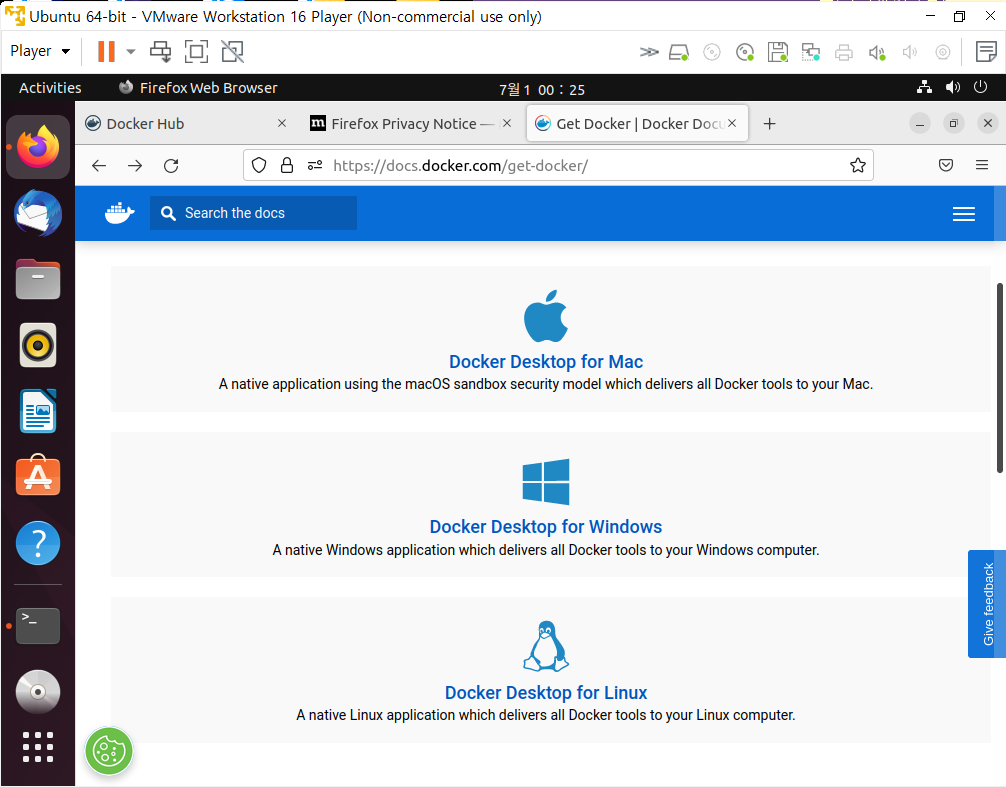
Task: Go forward in Firefox
Action: (135, 166)
